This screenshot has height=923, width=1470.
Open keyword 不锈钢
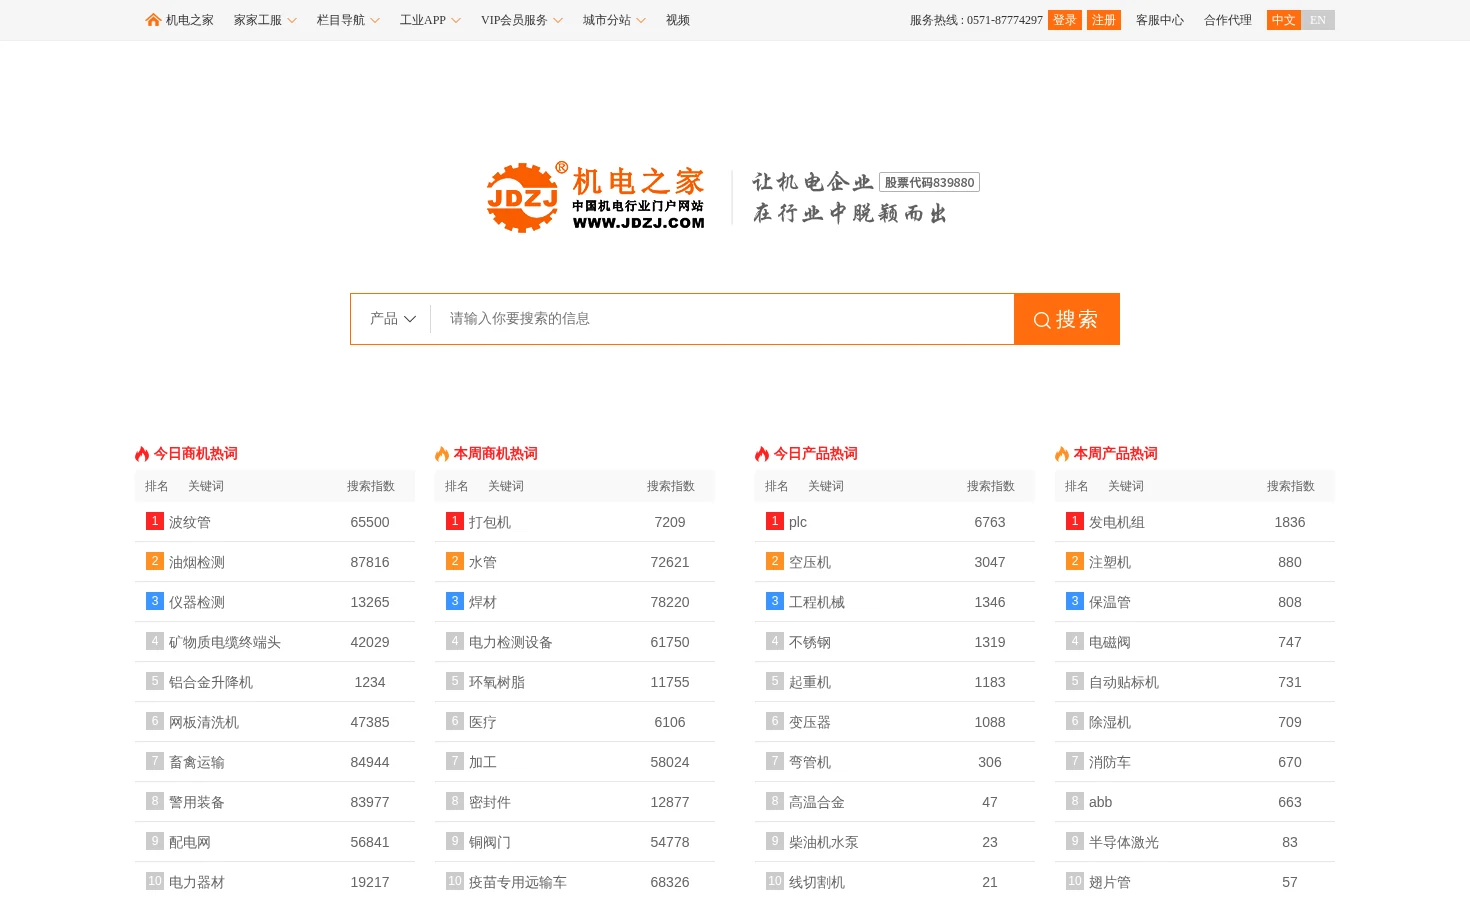click(x=810, y=642)
